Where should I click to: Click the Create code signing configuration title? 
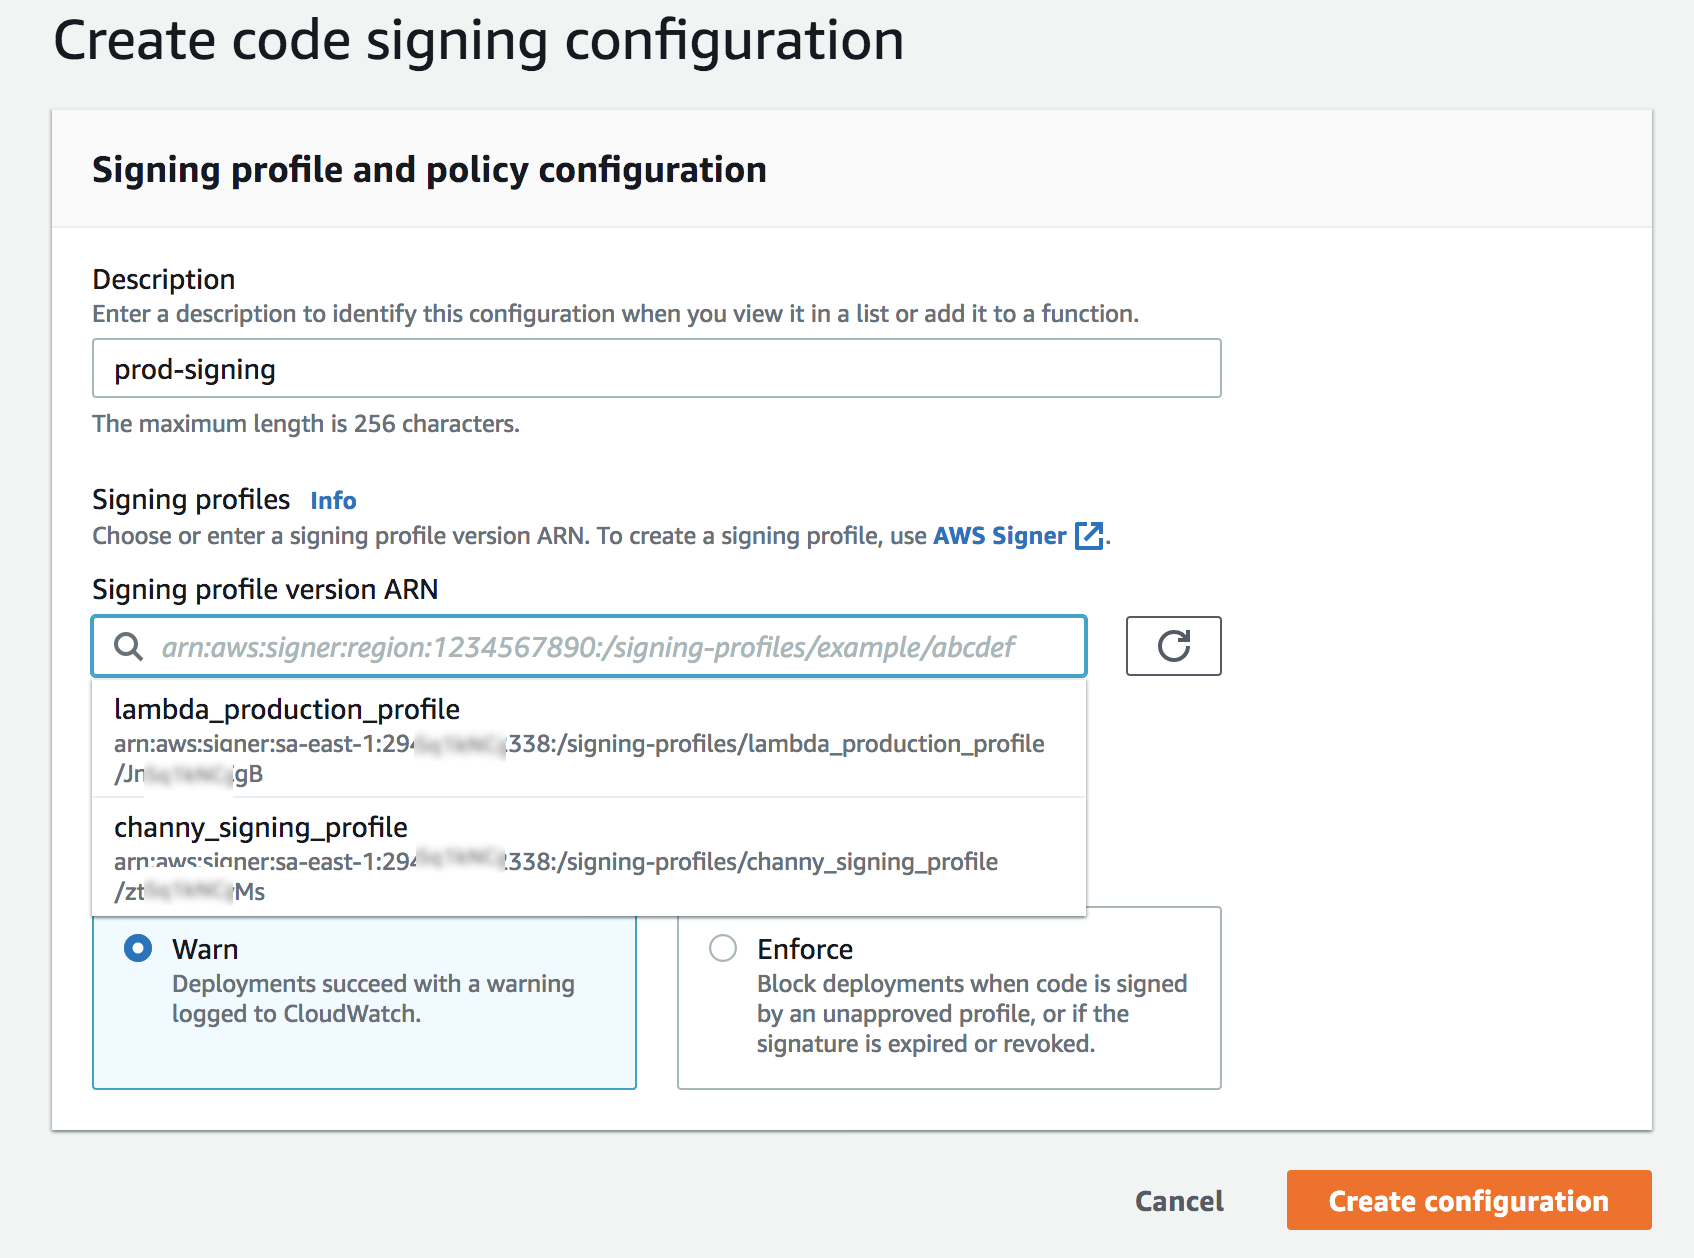coord(478,41)
